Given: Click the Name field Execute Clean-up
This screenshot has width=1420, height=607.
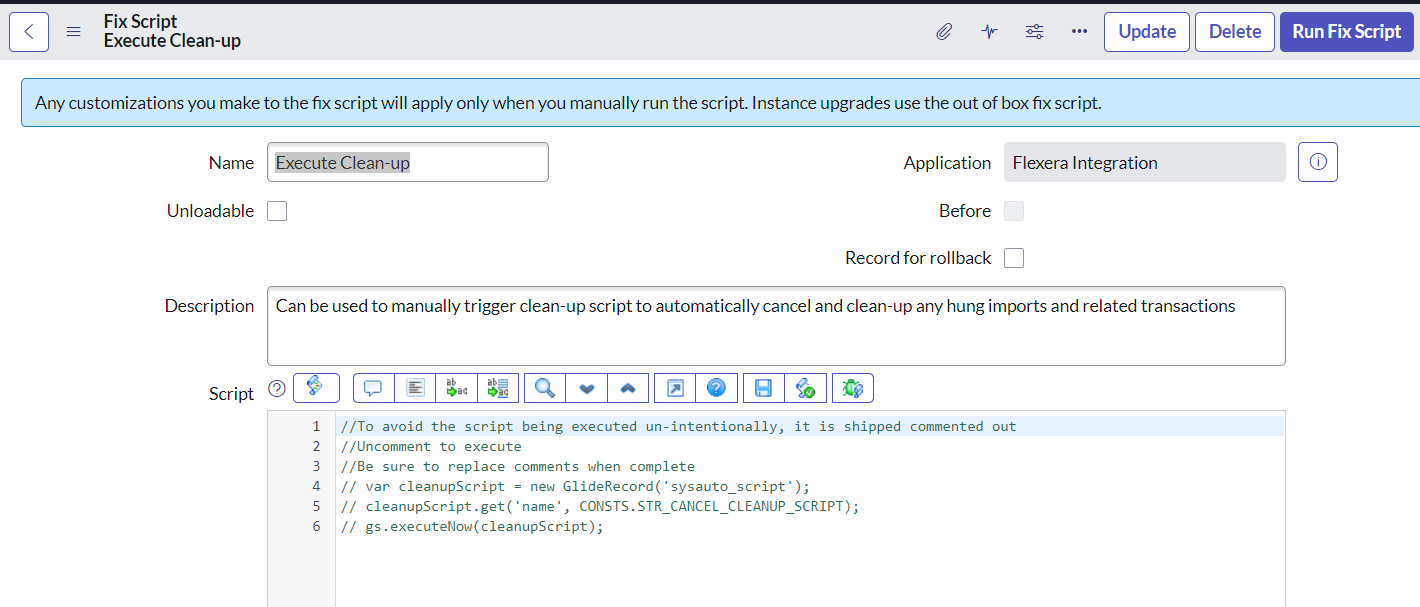Looking at the screenshot, I should 408,162.
